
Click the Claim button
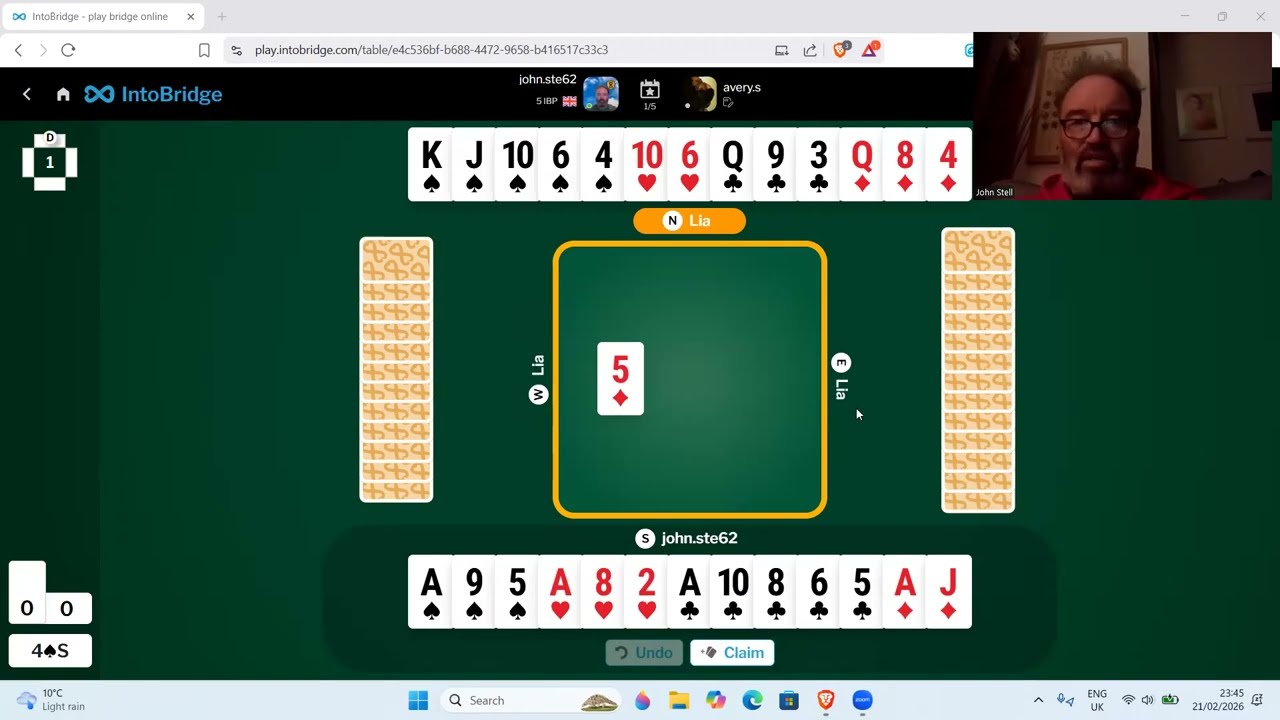(x=732, y=653)
